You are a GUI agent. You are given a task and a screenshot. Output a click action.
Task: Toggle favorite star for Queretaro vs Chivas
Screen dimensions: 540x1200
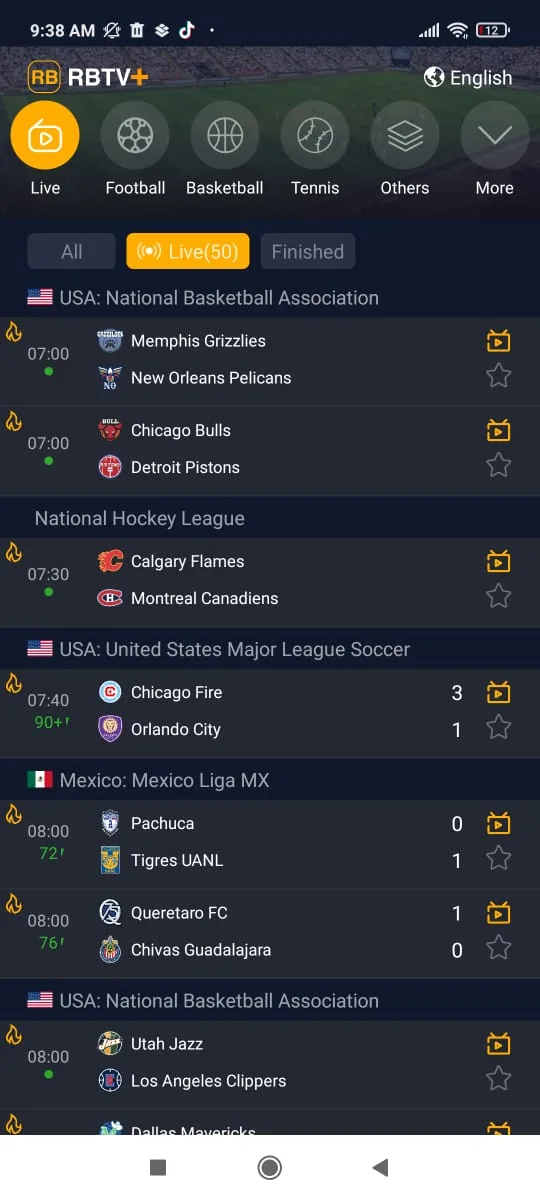(498, 948)
